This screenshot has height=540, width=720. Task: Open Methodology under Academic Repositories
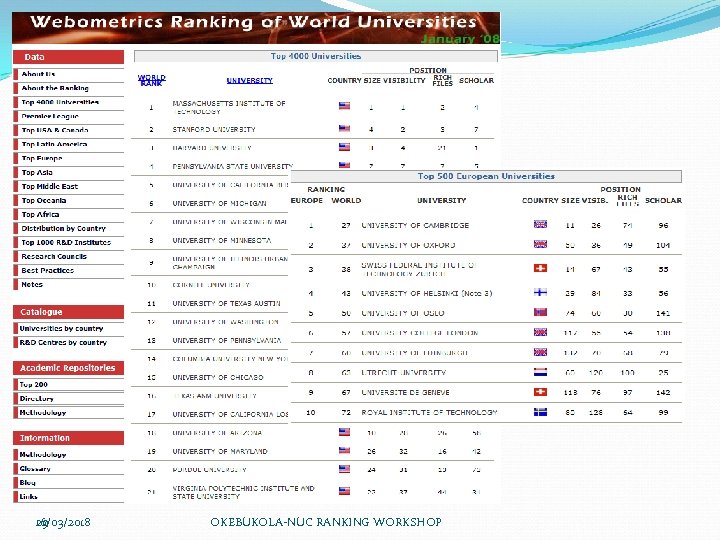coord(43,412)
